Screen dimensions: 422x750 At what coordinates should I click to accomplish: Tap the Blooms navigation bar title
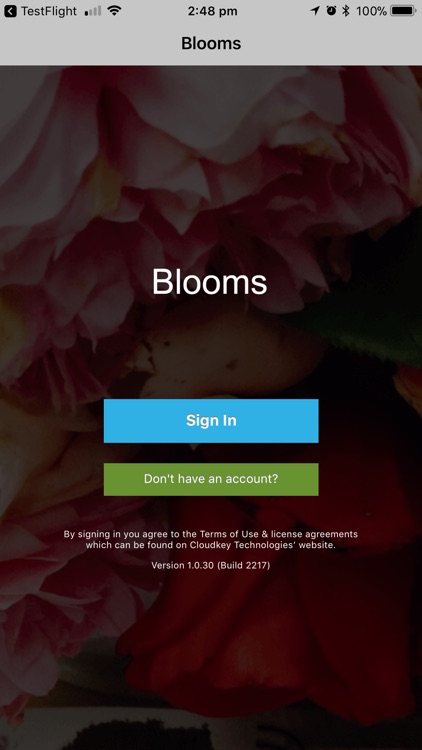coord(211,44)
